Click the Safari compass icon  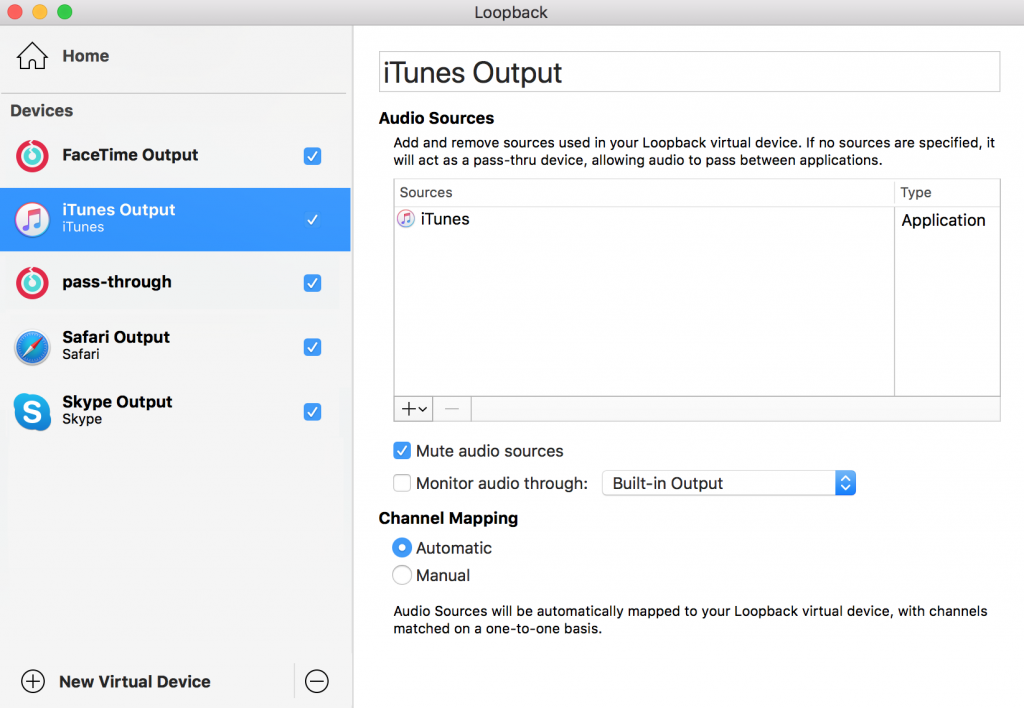coord(32,347)
